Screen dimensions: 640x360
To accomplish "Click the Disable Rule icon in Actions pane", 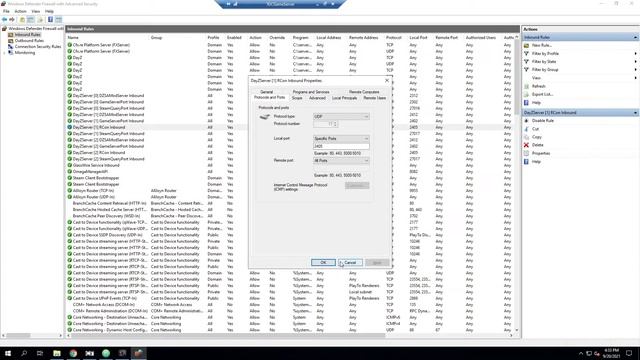I will [x=527, y=121].
